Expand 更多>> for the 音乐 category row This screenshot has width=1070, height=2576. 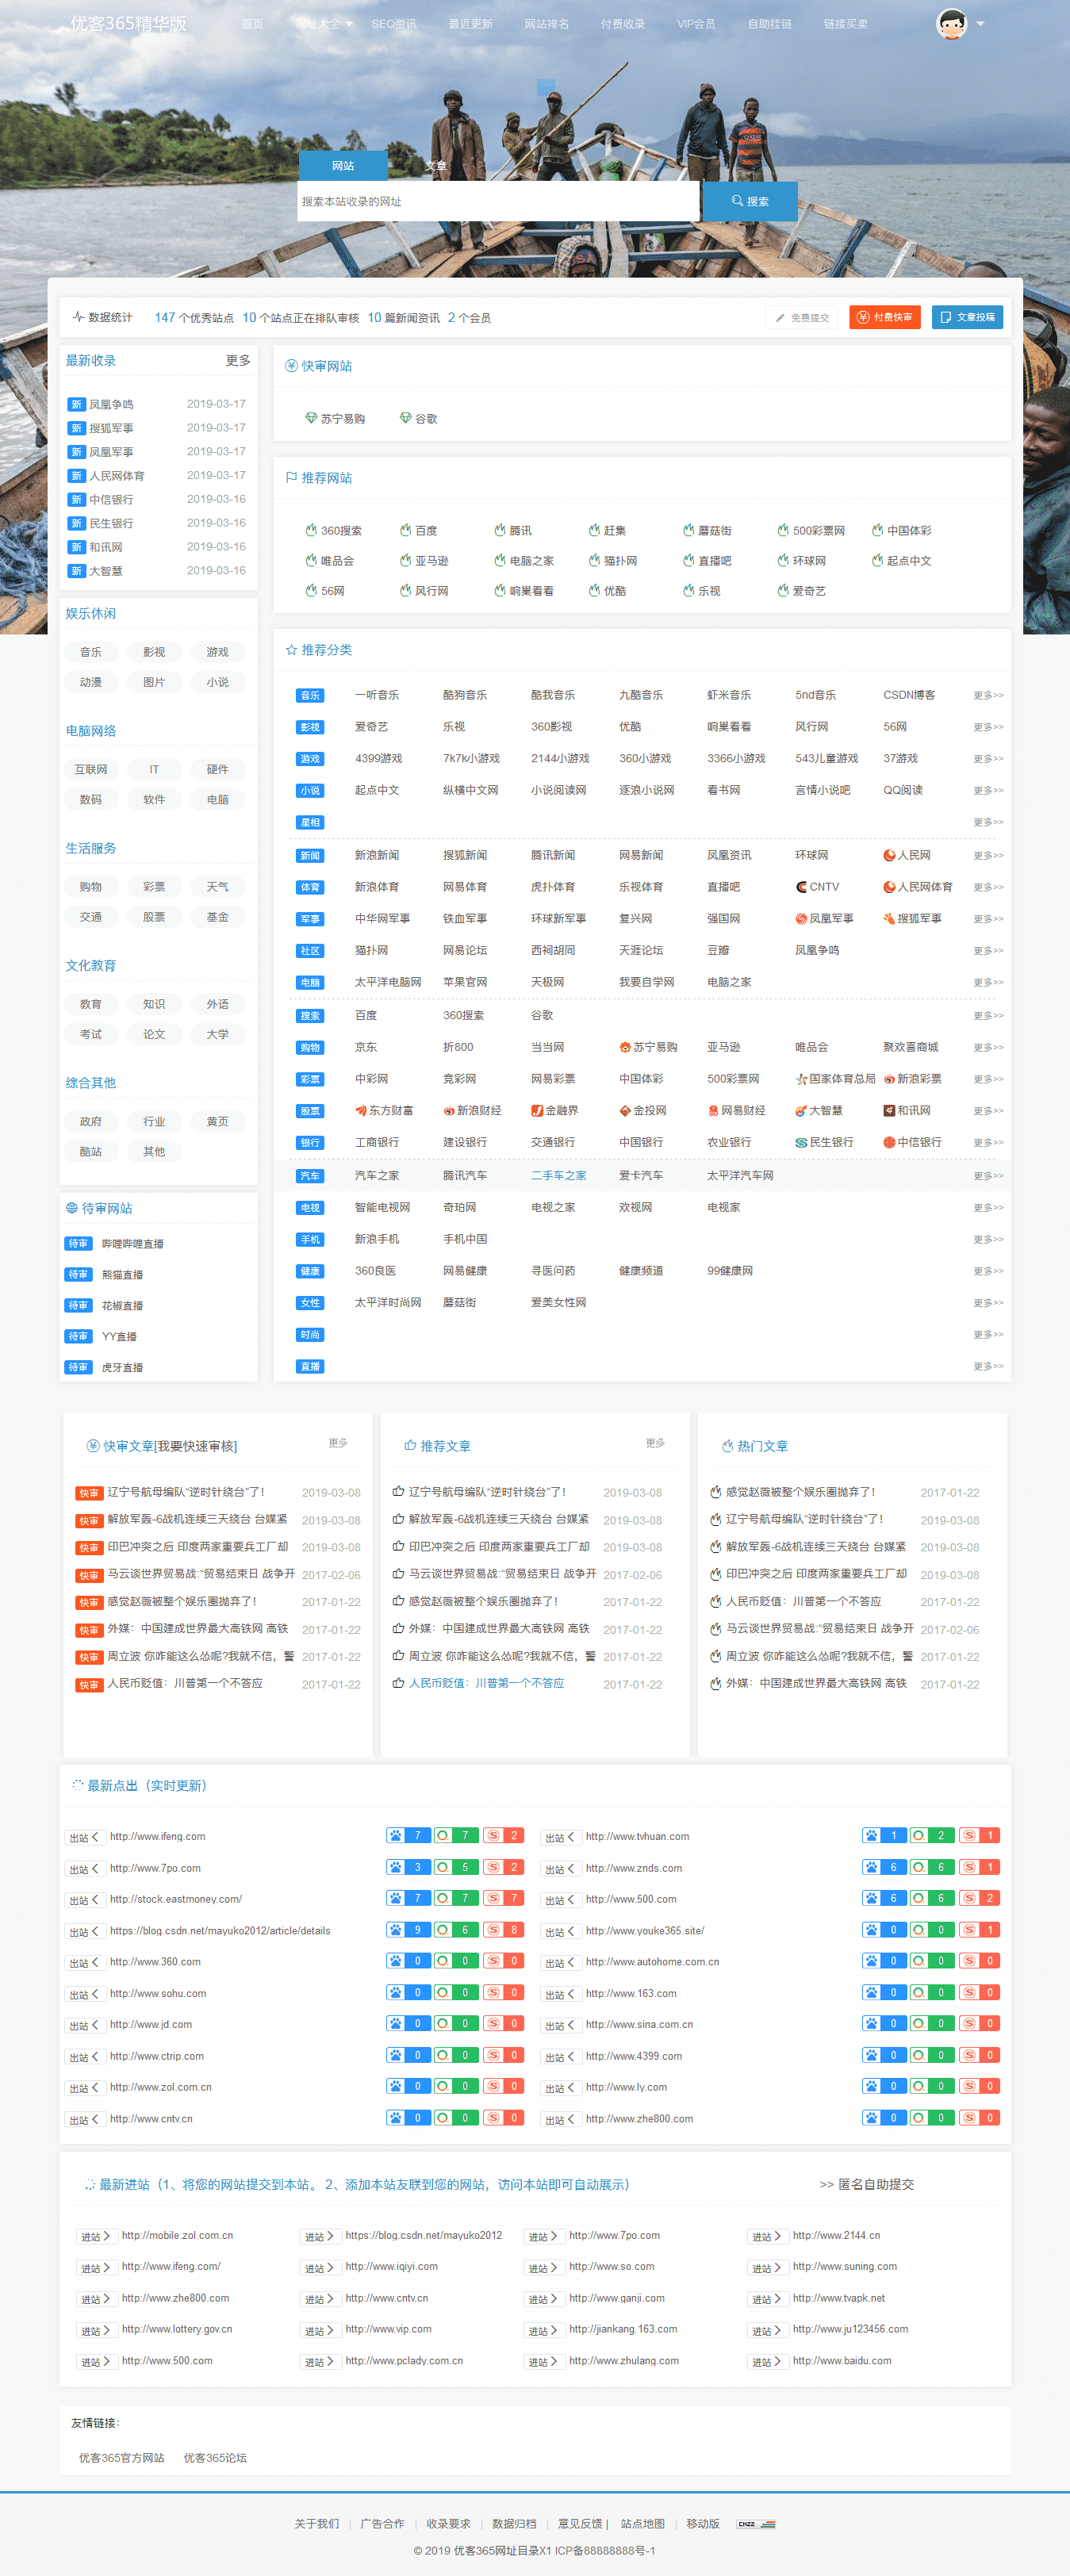click(x=988, y=695)
